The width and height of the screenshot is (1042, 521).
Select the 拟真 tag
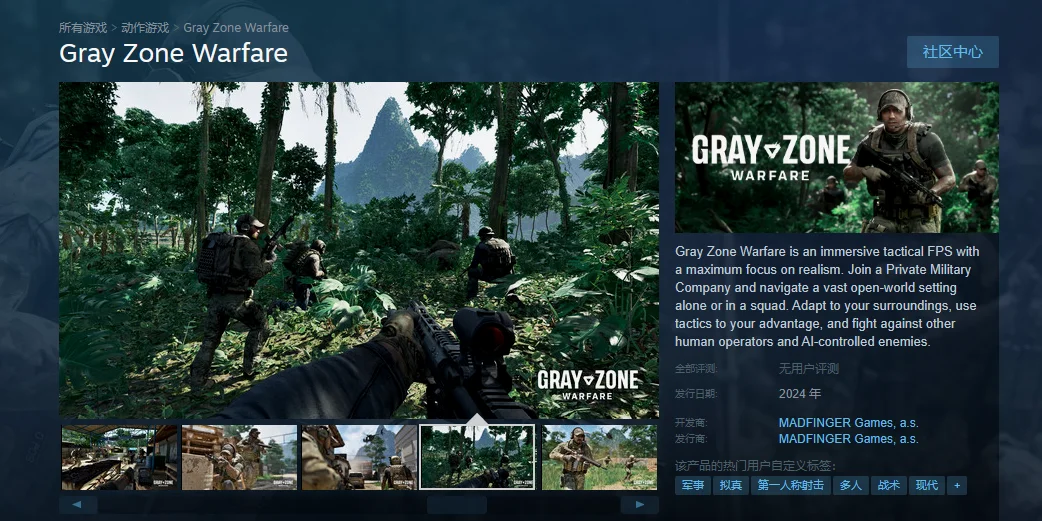731,486
